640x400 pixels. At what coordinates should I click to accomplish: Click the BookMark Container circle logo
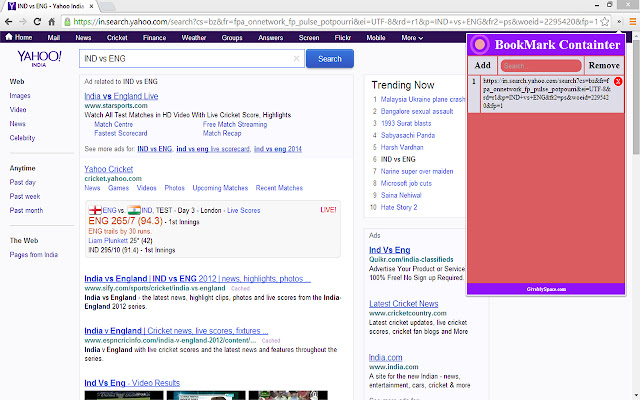[480, 44]
